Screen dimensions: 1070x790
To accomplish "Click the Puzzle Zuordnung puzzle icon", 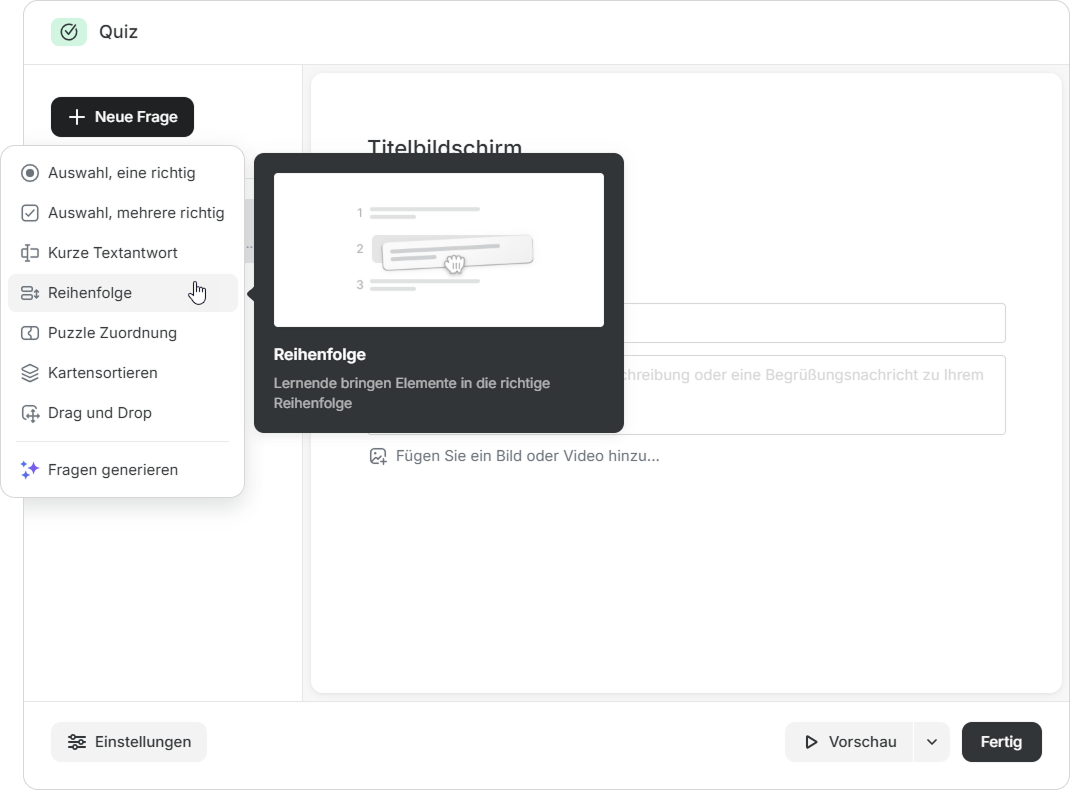I will pos(30,333).
